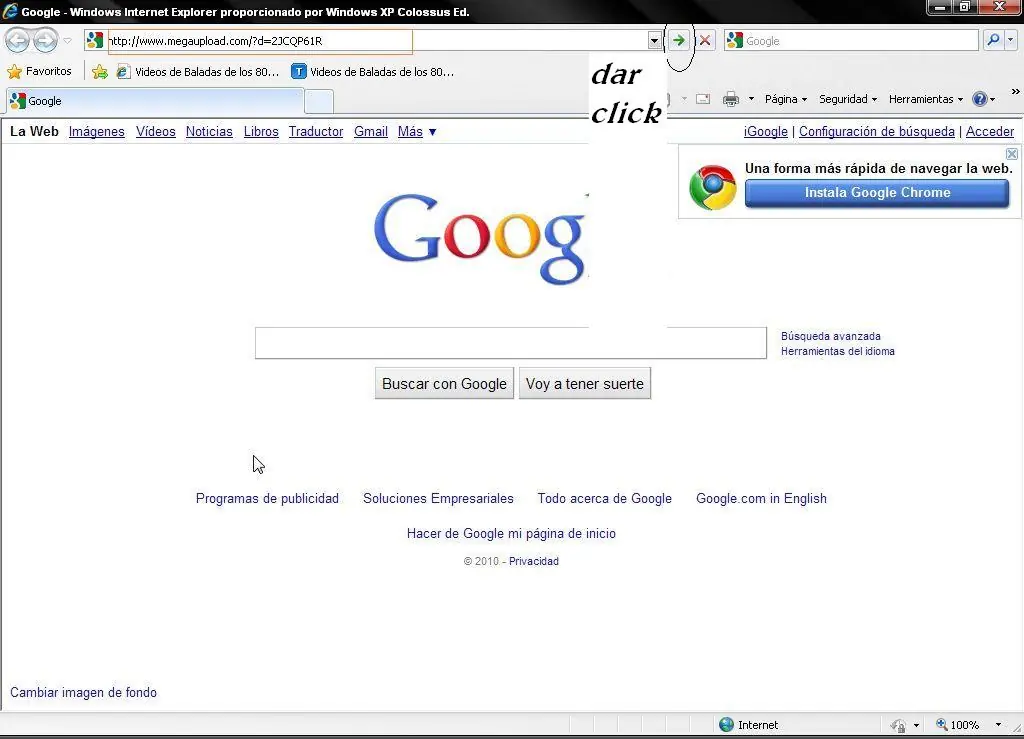1024x739 pixels.
Task: Click the read mail envelope icon
Action: (x=703, y=99)
